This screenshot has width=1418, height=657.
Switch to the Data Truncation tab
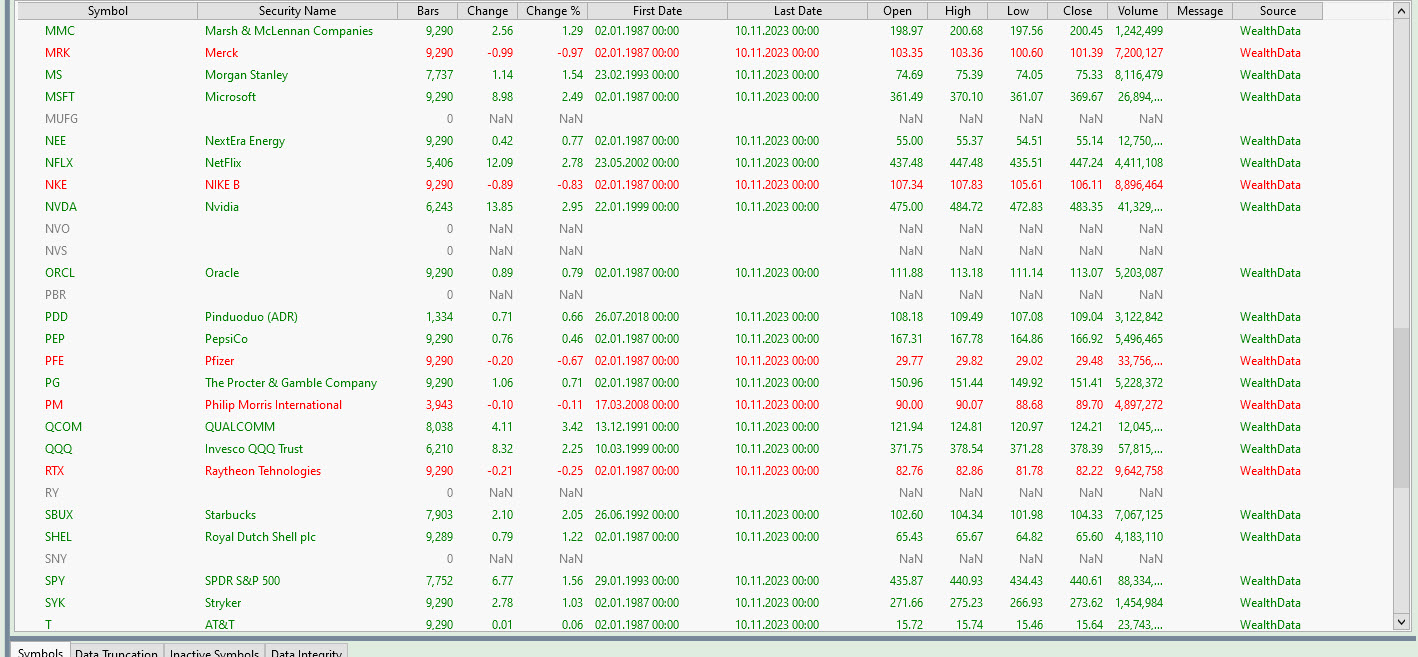point(116,653)
